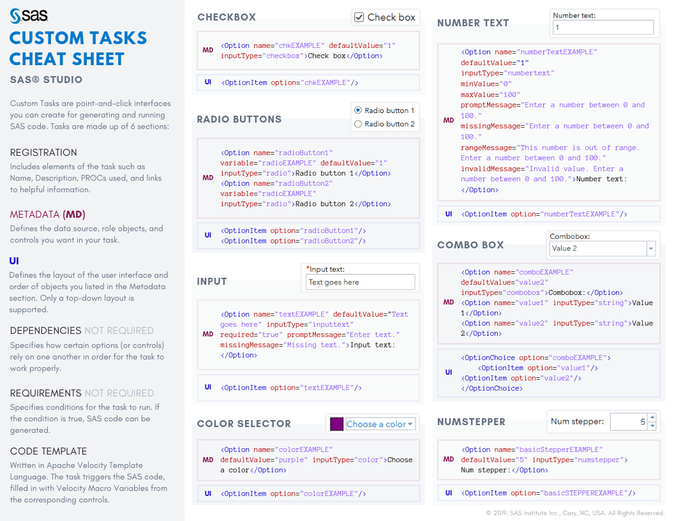
Task: Click the OptionChoice comboEXAMPLE code line
Action: pos(536,358)
